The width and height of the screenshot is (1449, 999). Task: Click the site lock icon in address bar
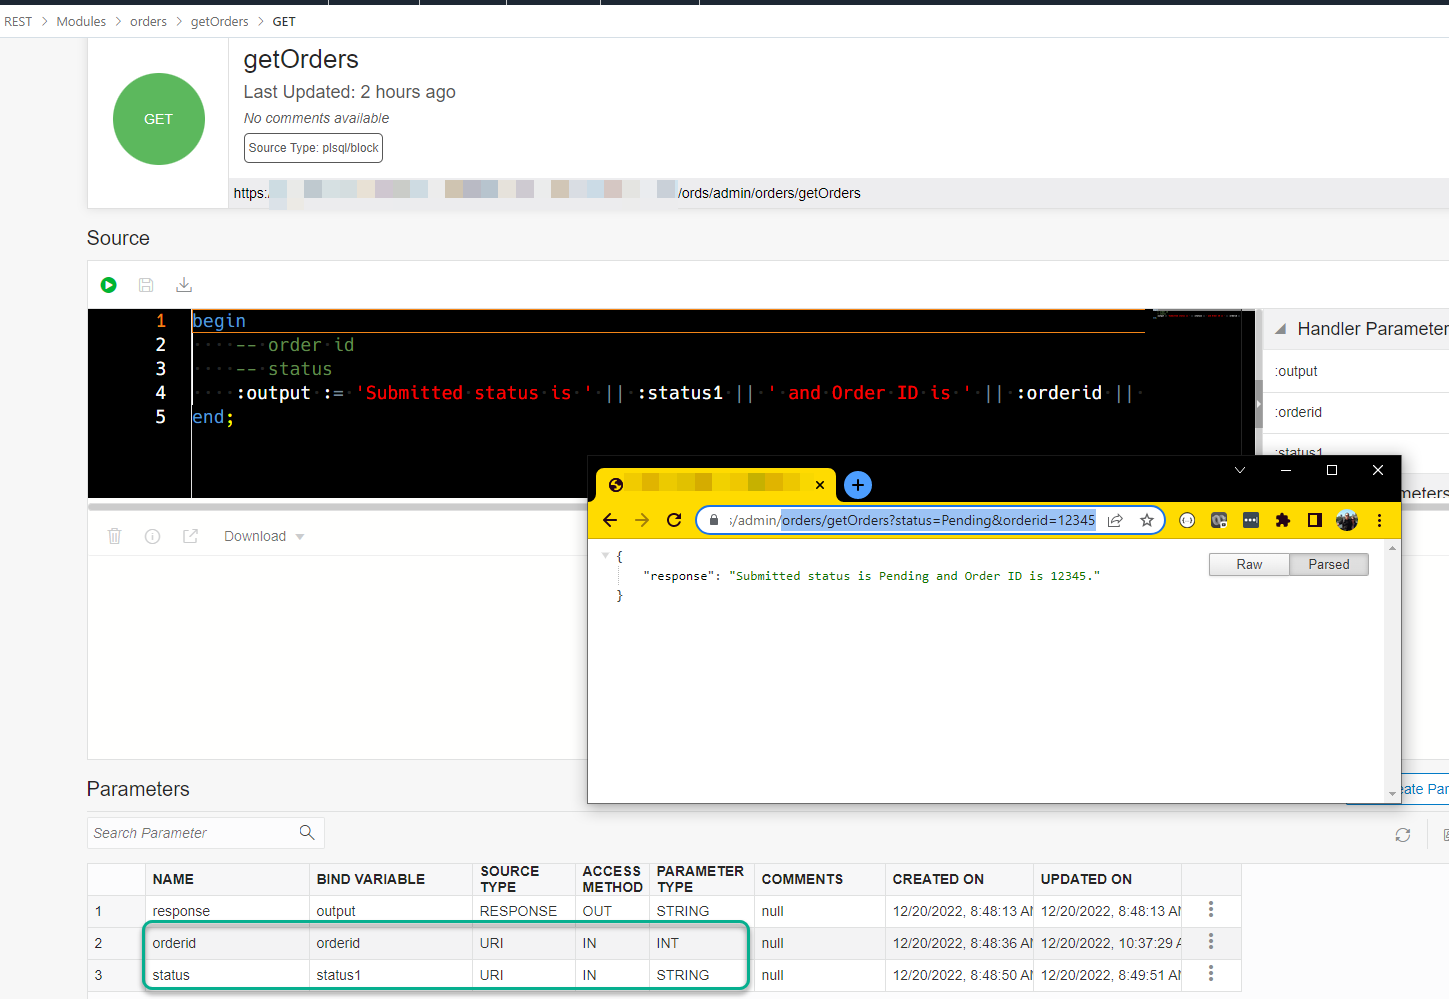click(x=714, y=520)
